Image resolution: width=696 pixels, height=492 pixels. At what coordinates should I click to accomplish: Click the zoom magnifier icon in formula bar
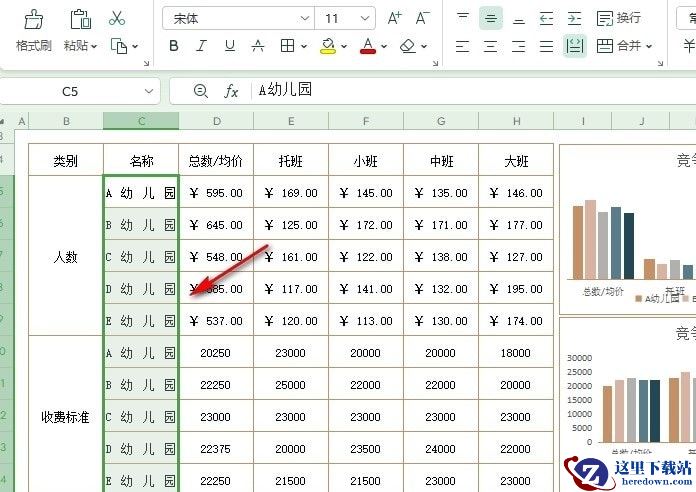click(201, 91)
